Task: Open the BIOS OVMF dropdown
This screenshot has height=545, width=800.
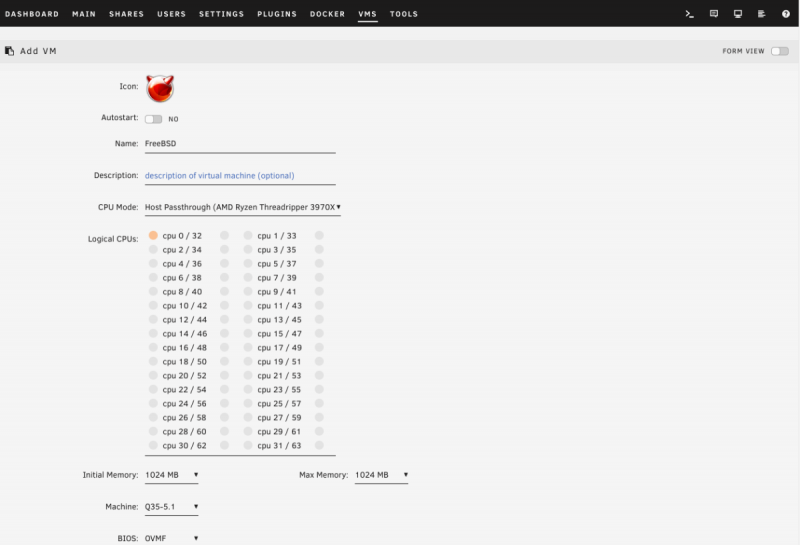Action: tap(171, 538)
